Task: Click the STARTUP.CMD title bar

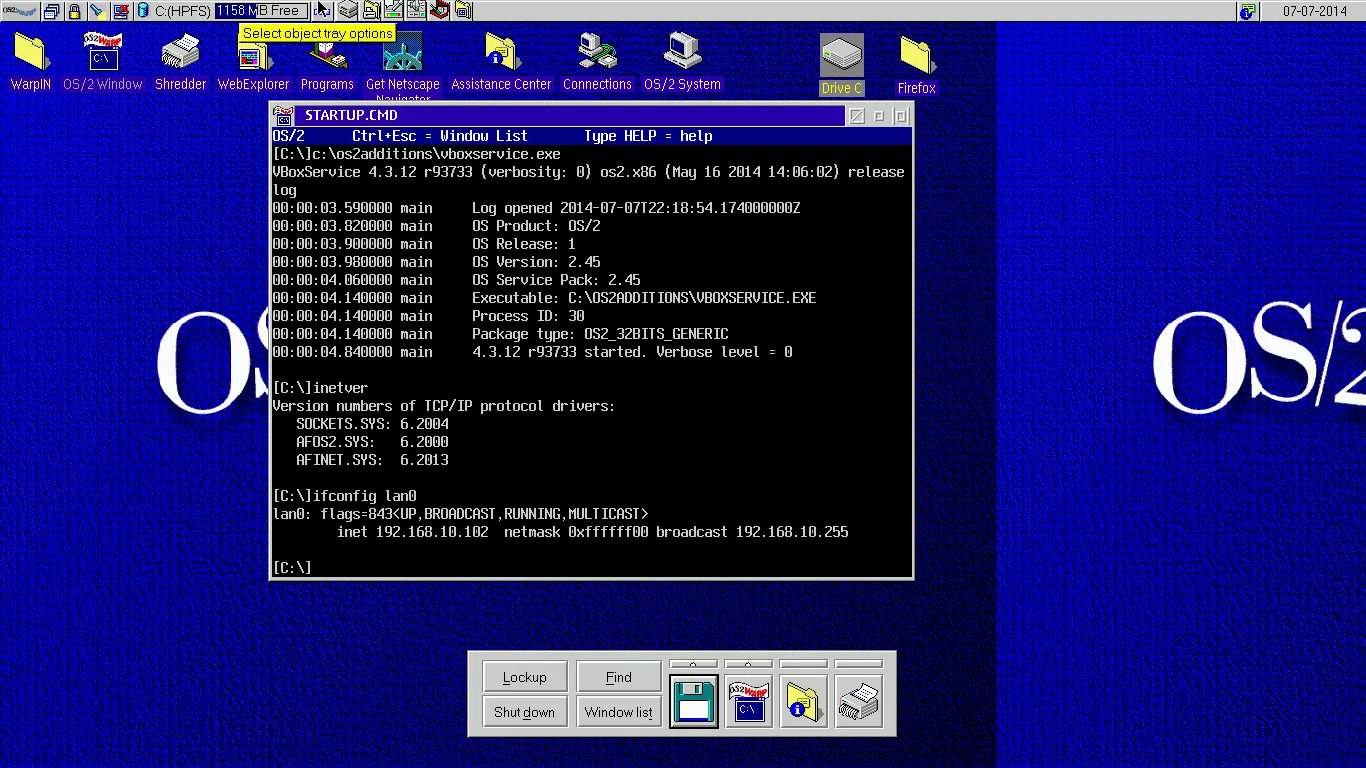Action: tap(570, 116)
